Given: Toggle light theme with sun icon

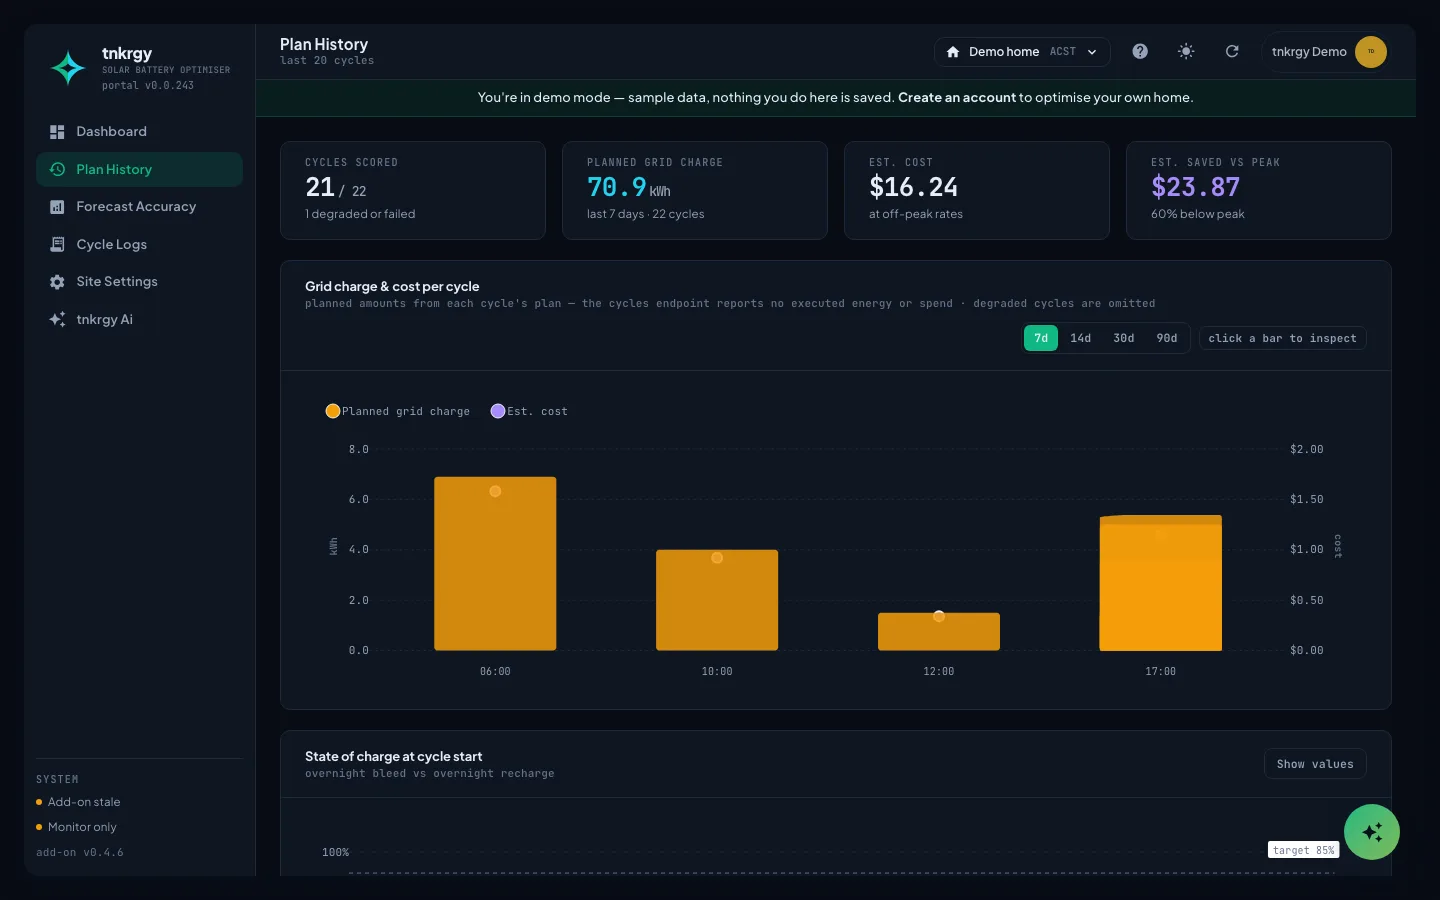Looking at the screenshot, I should [x=1186, y=51].
